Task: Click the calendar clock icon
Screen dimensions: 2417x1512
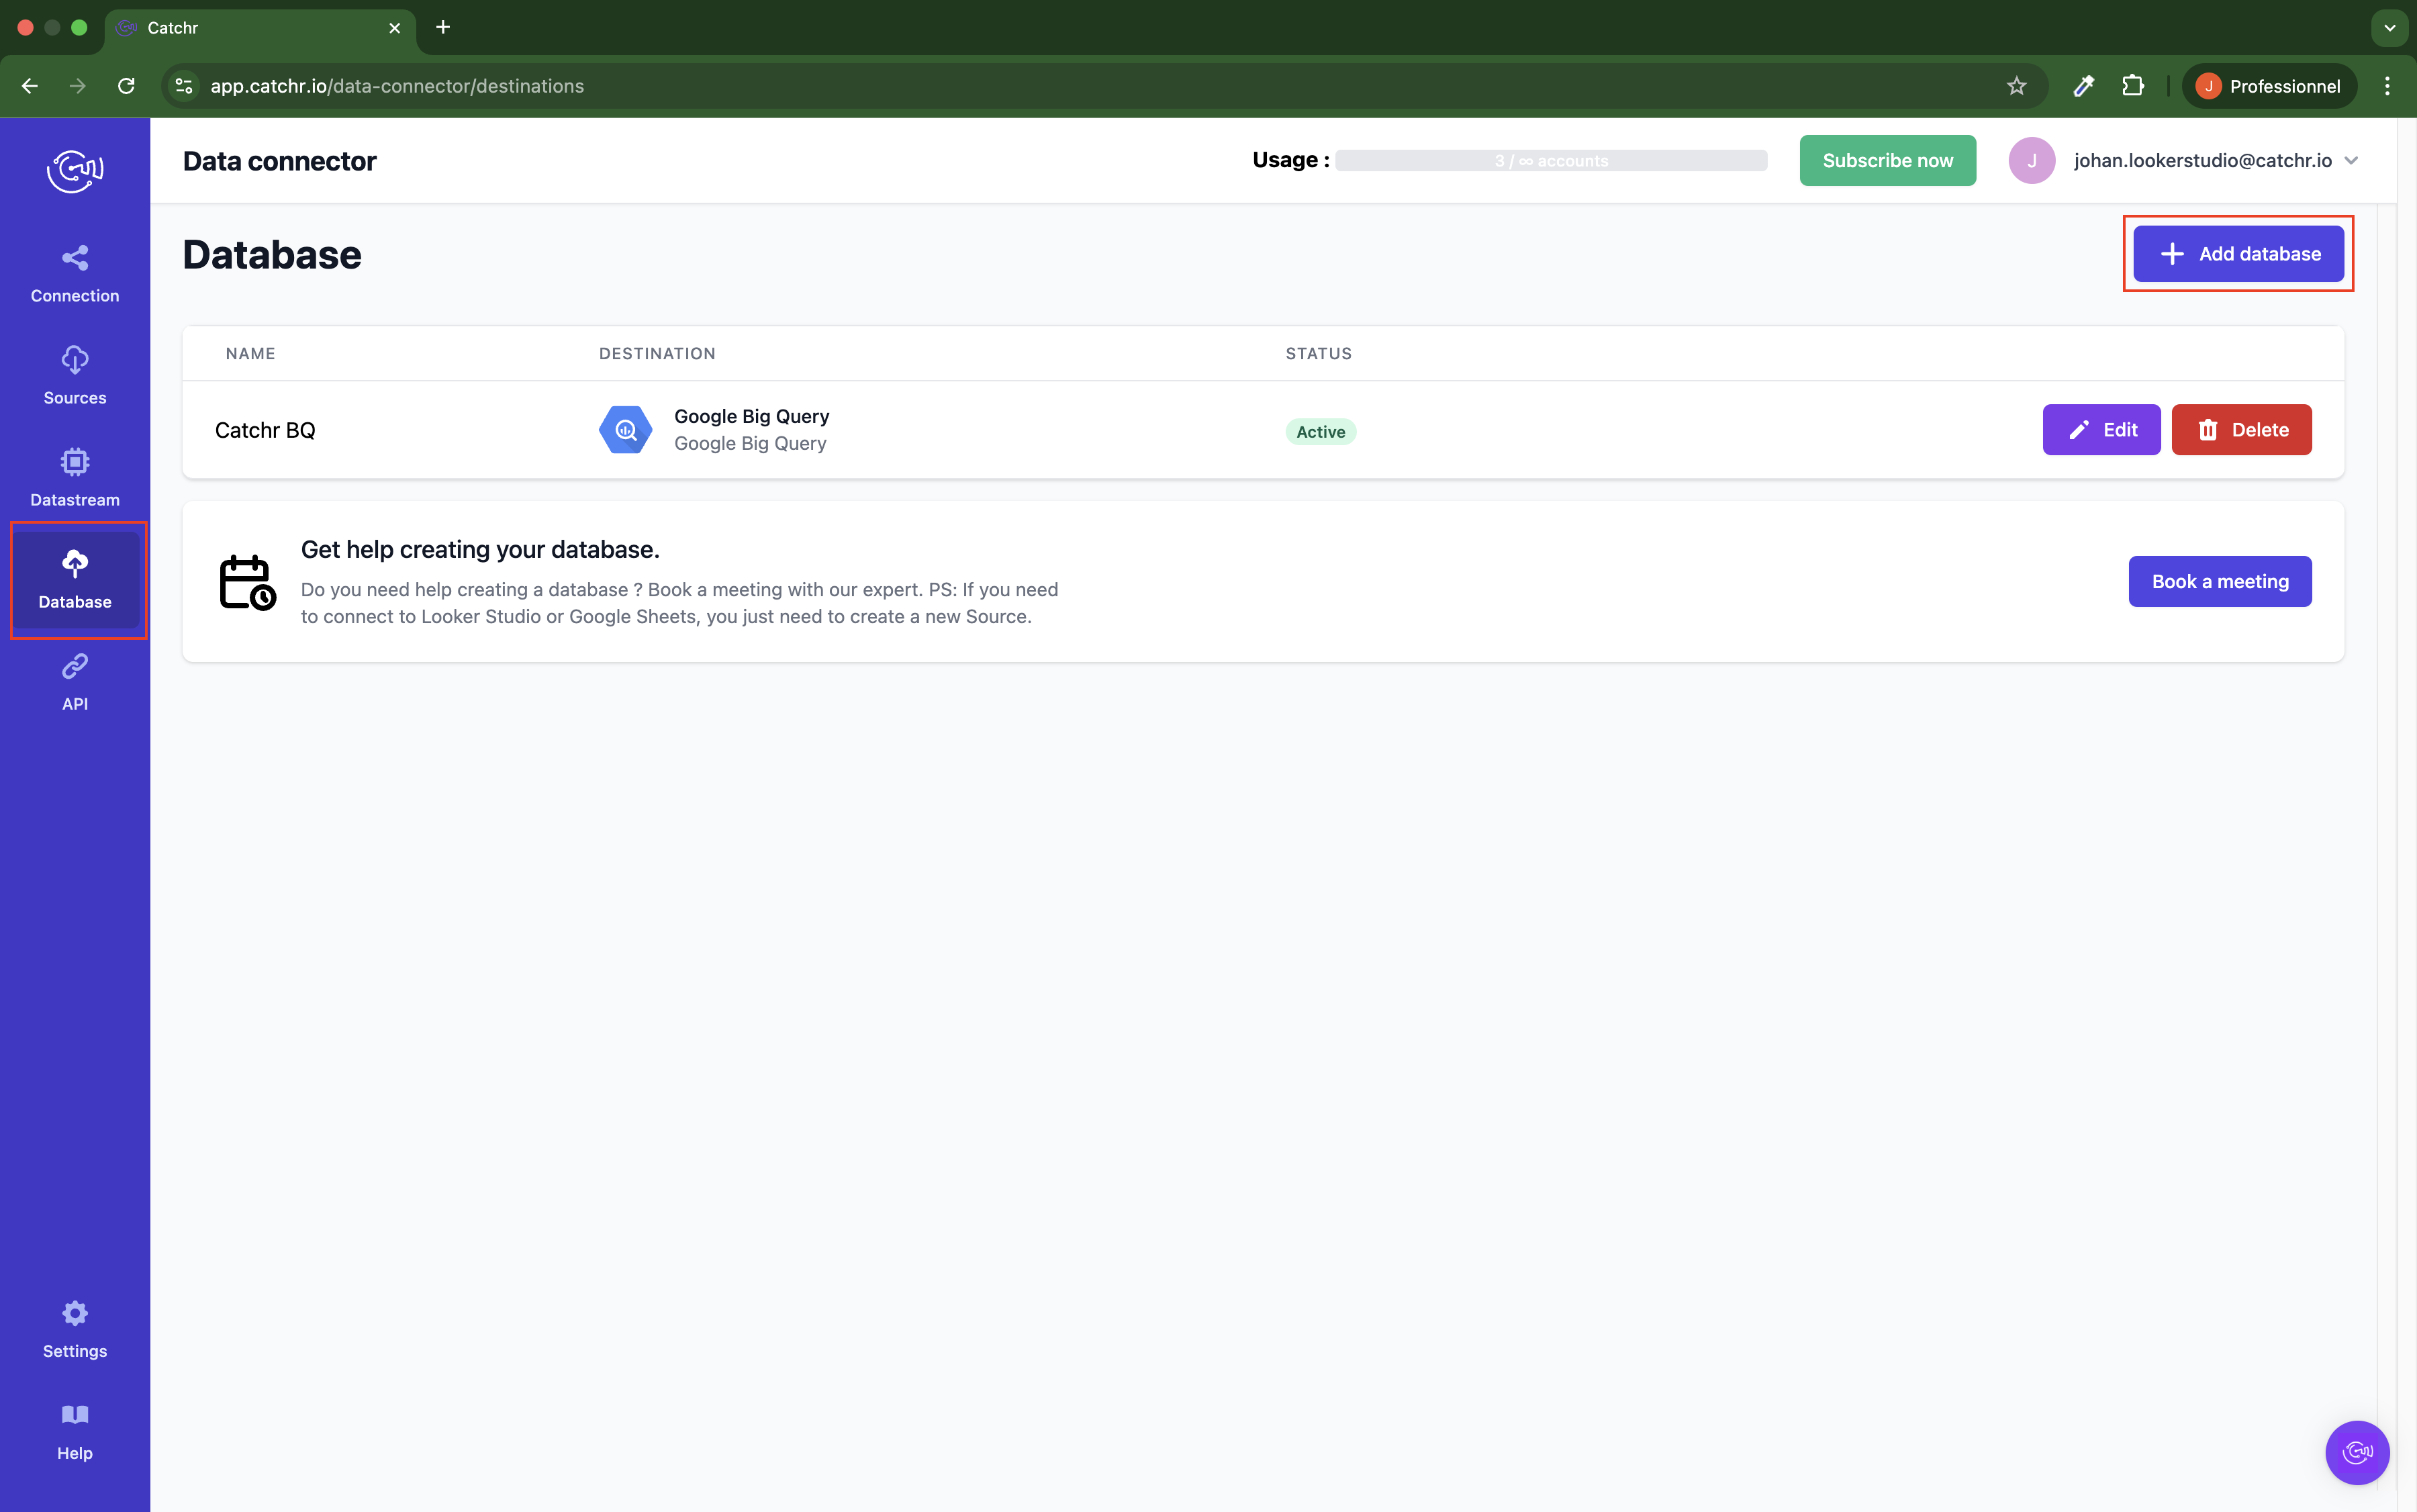Action: pos(247,582)
